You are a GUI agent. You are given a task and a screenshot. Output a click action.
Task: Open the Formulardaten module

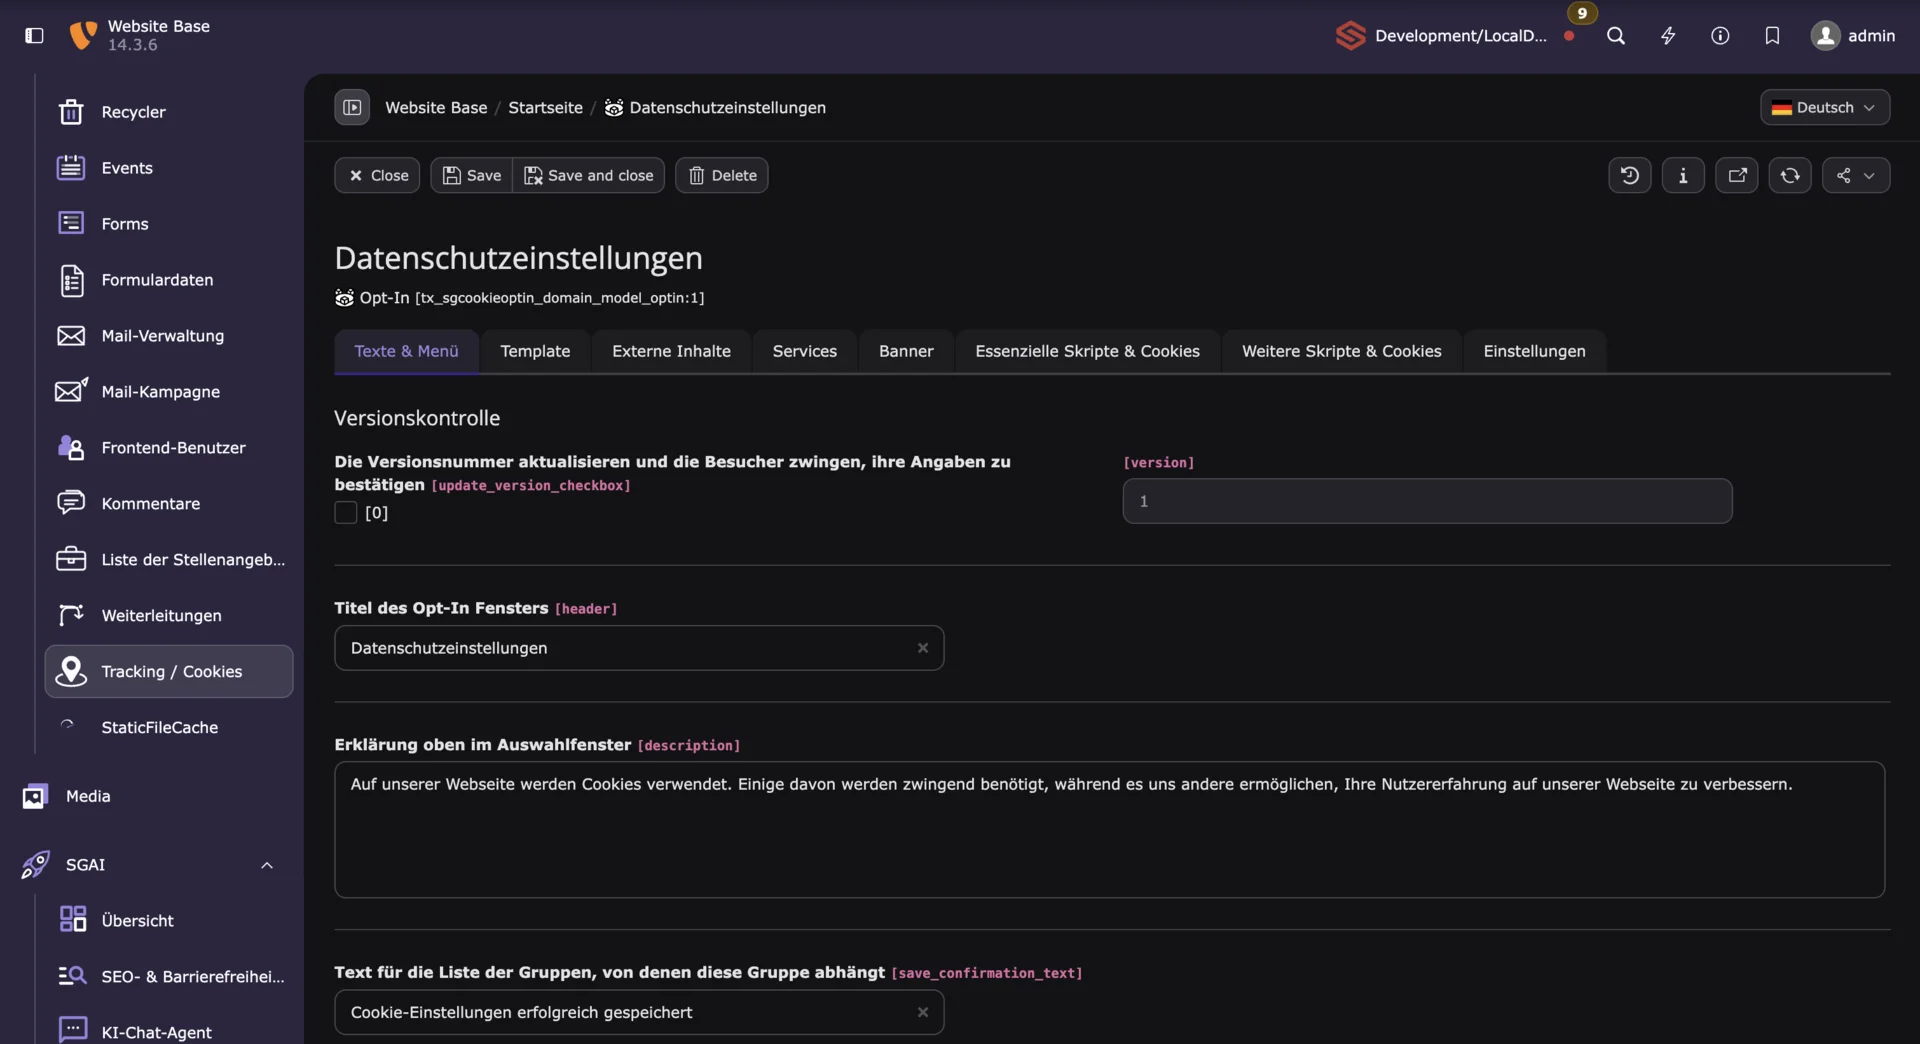[168, 280]
